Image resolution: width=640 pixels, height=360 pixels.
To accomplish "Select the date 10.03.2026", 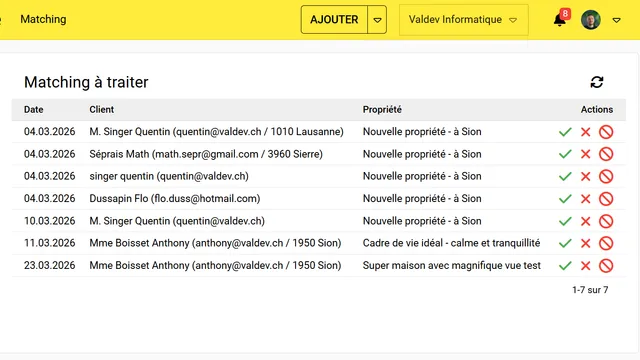I will click(x=49, y=221).
